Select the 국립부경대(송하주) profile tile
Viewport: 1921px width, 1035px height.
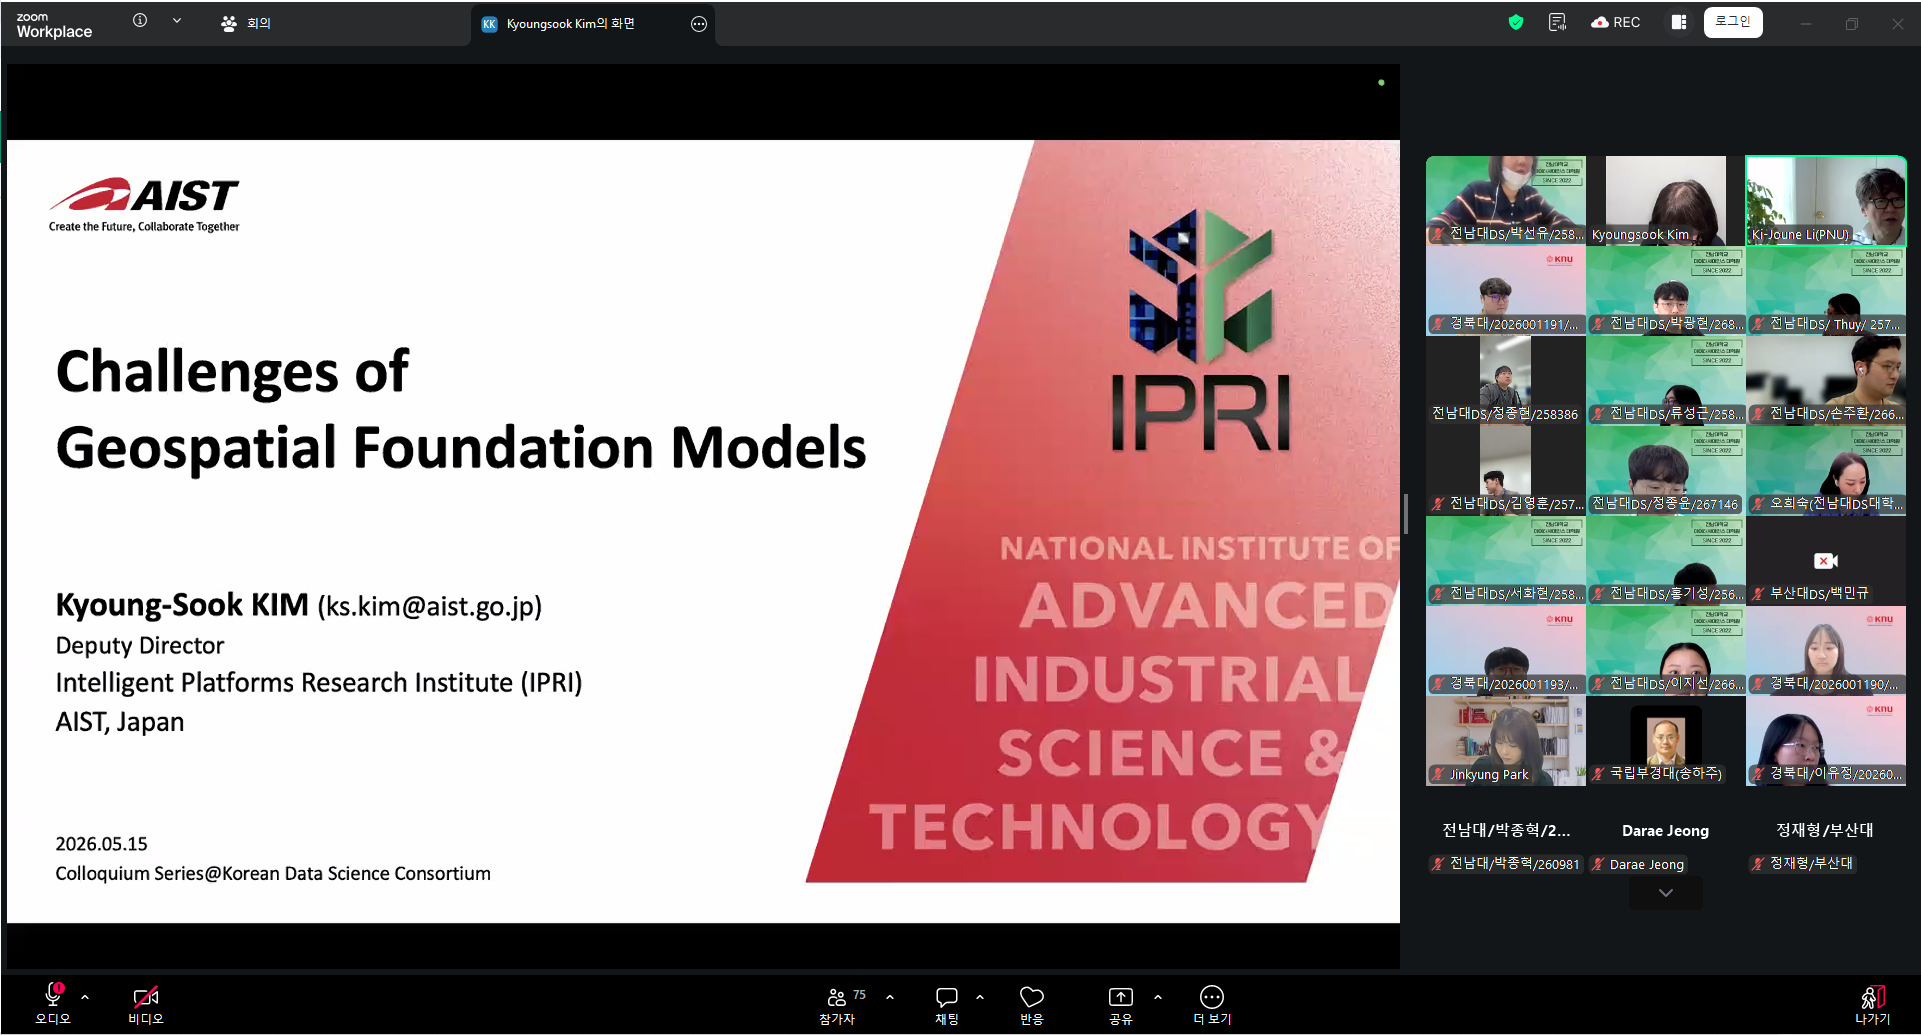1666,740
